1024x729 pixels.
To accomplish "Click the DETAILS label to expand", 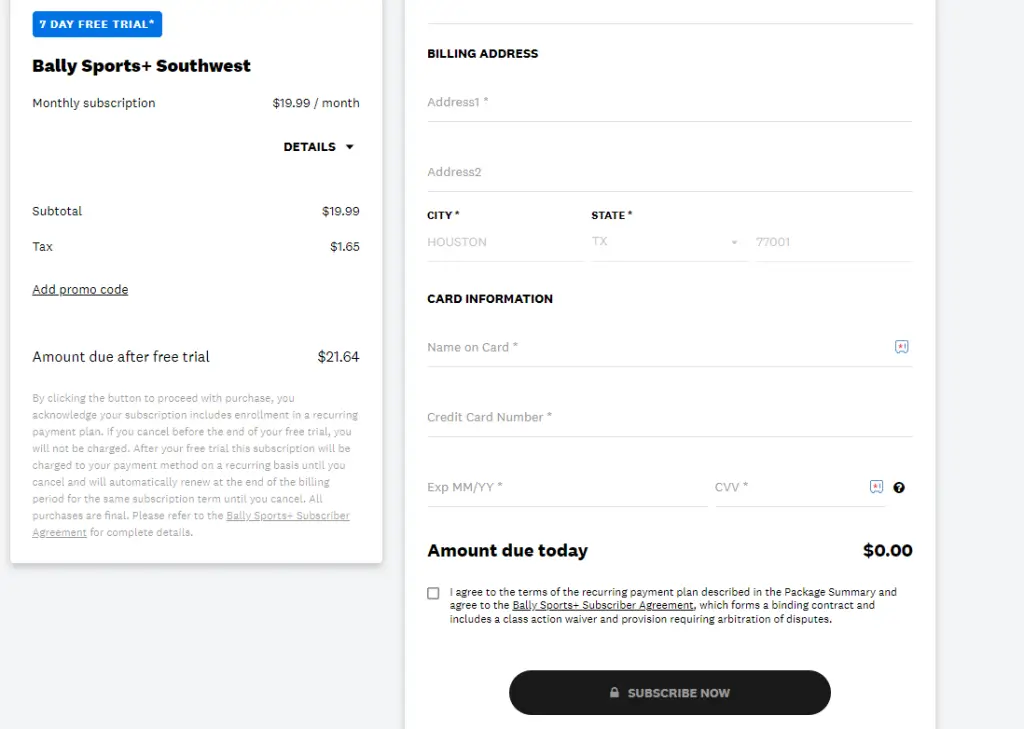I will tap(309, 147).
